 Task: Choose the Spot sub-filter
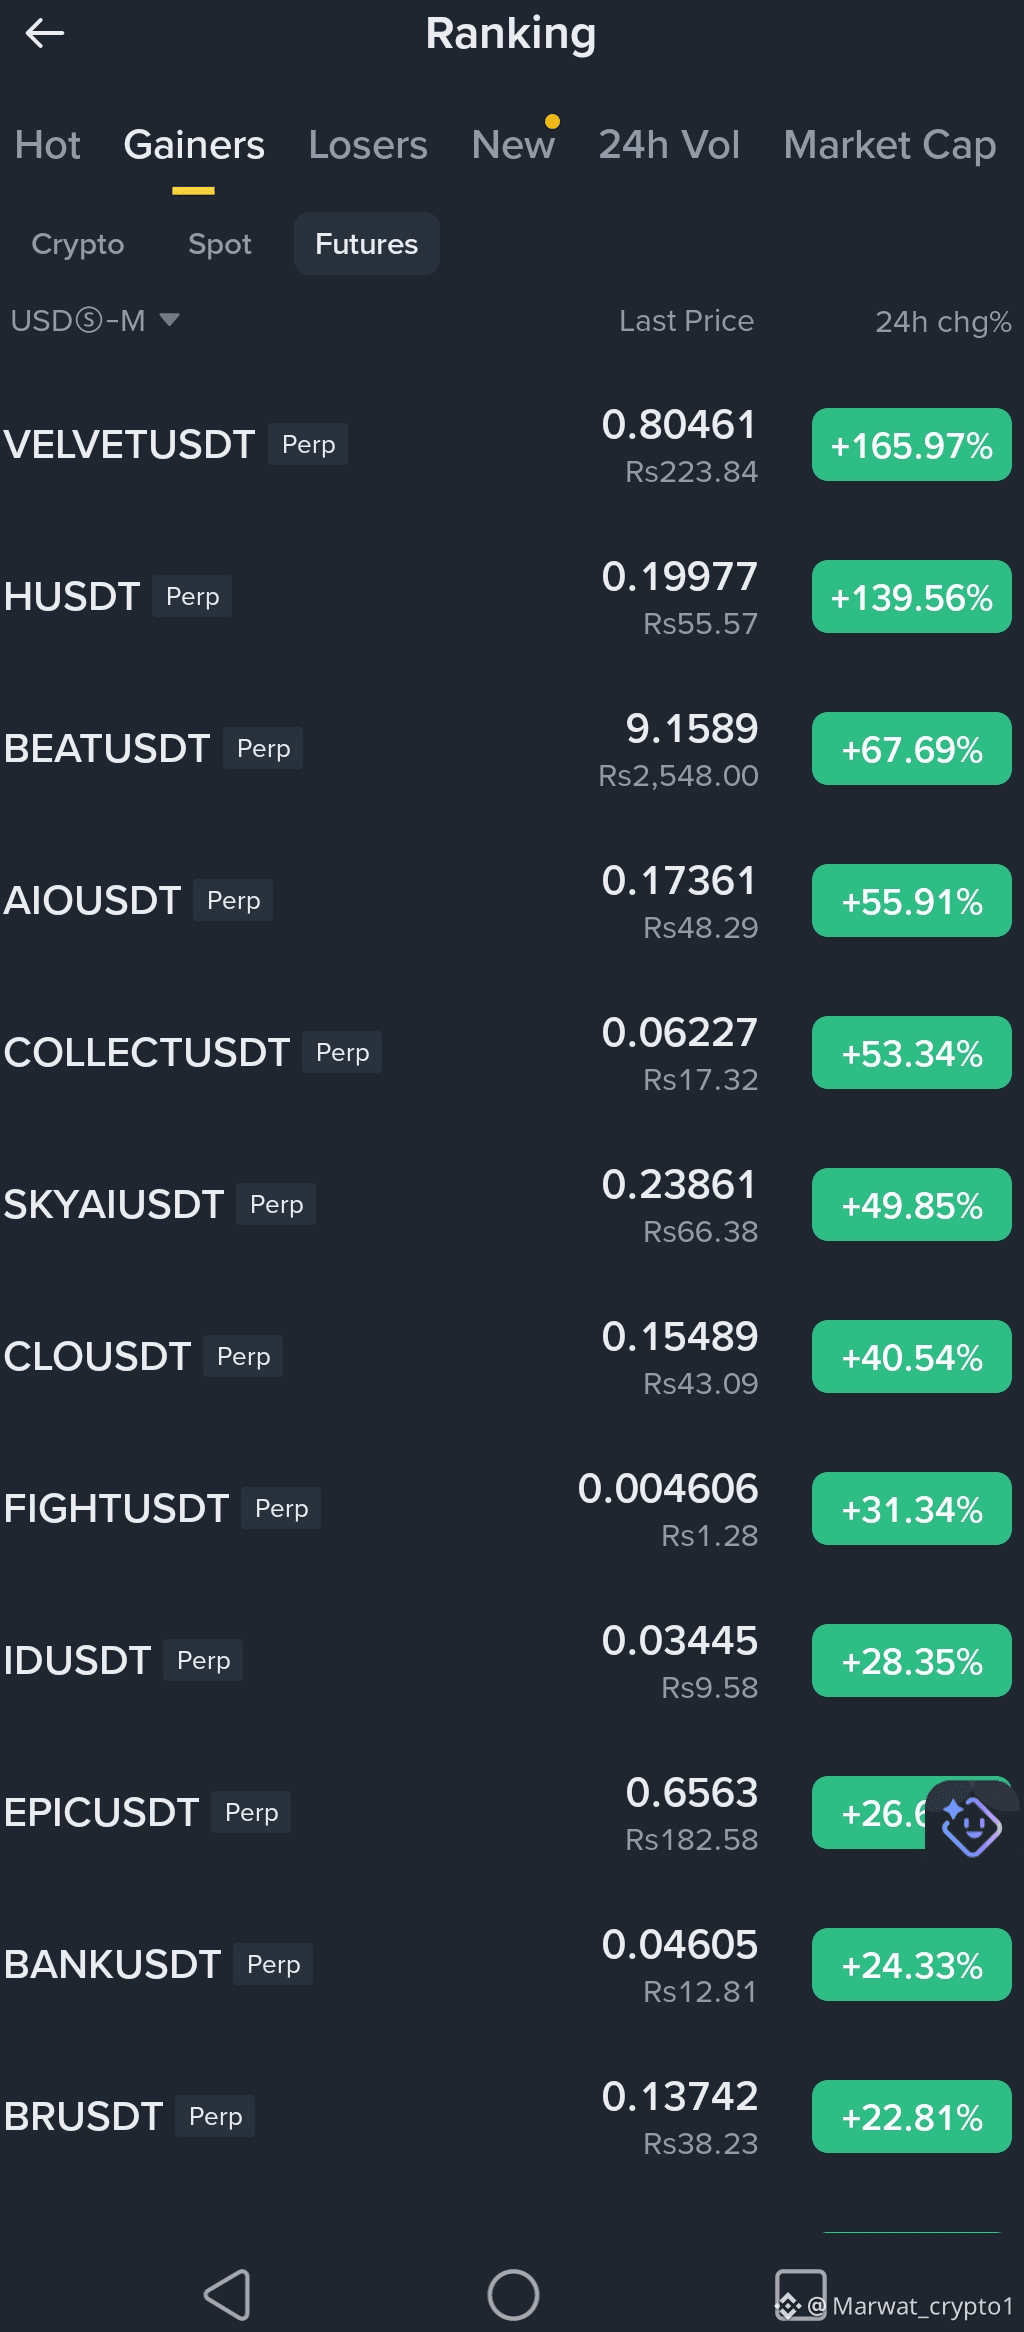coord(220,244)
